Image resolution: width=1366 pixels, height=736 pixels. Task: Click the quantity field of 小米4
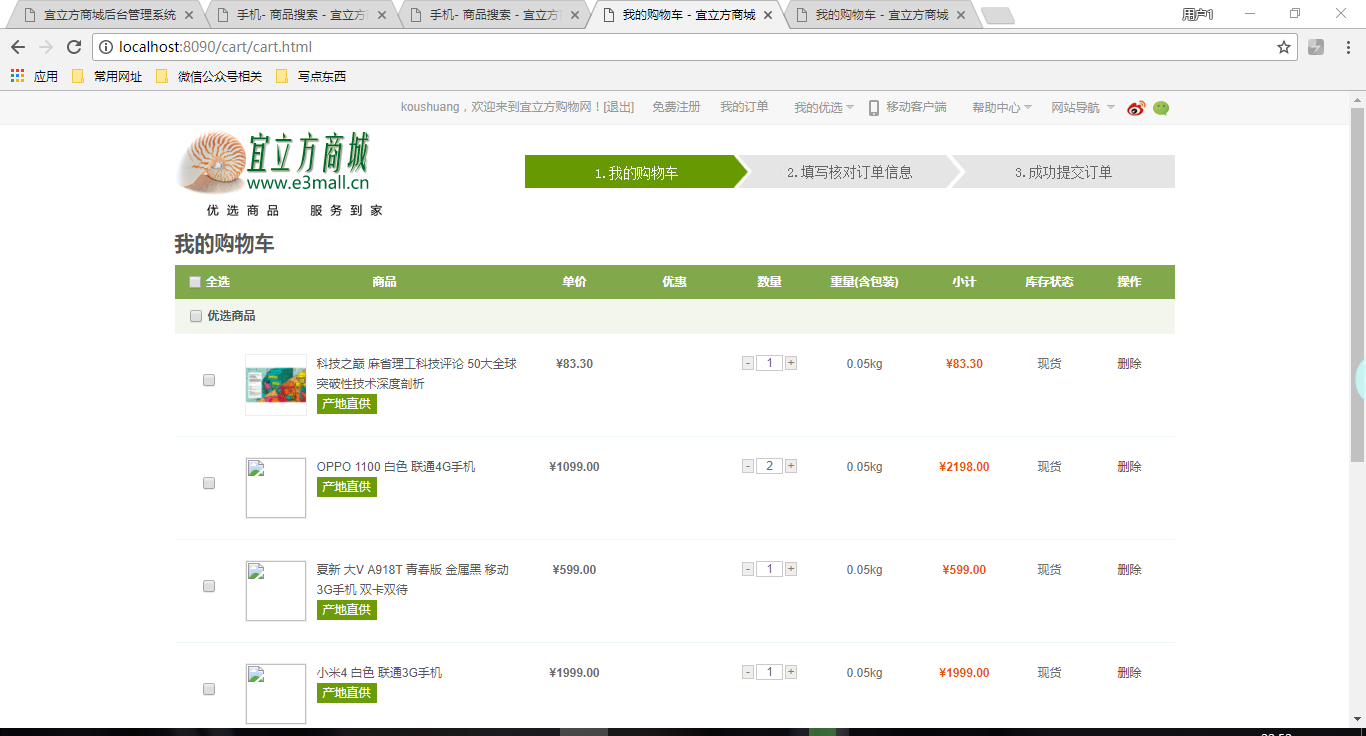coord(769,672)
